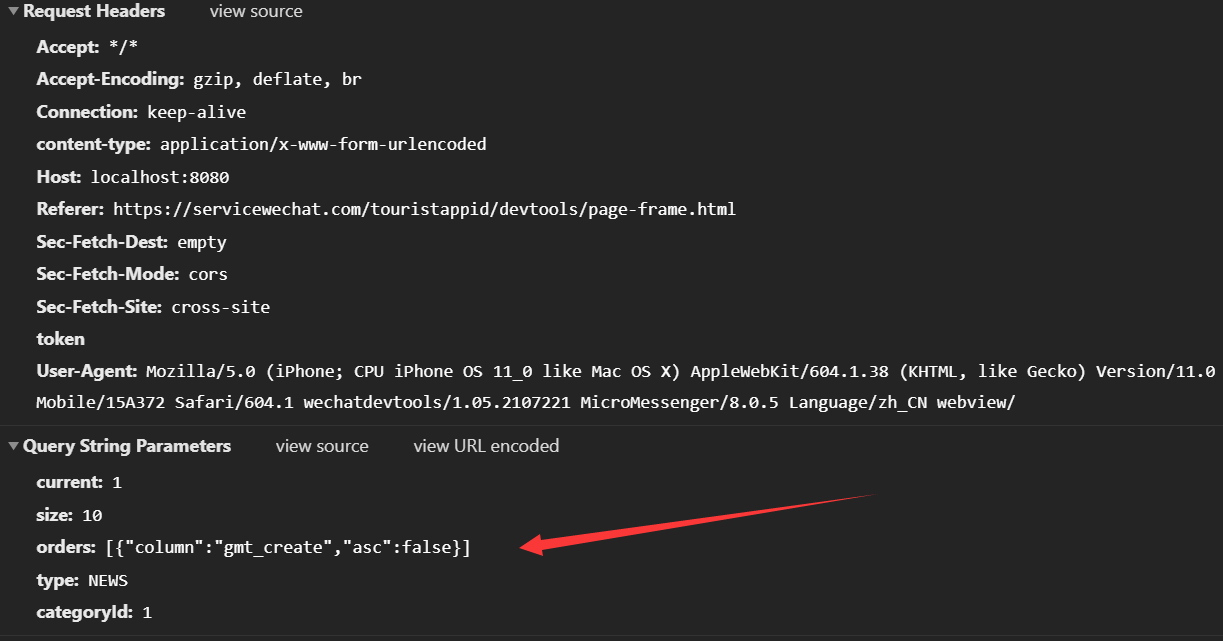Click the Sec-Fetch-Site header label
This screenshot has height=641, width=1223.
point(99,307)
